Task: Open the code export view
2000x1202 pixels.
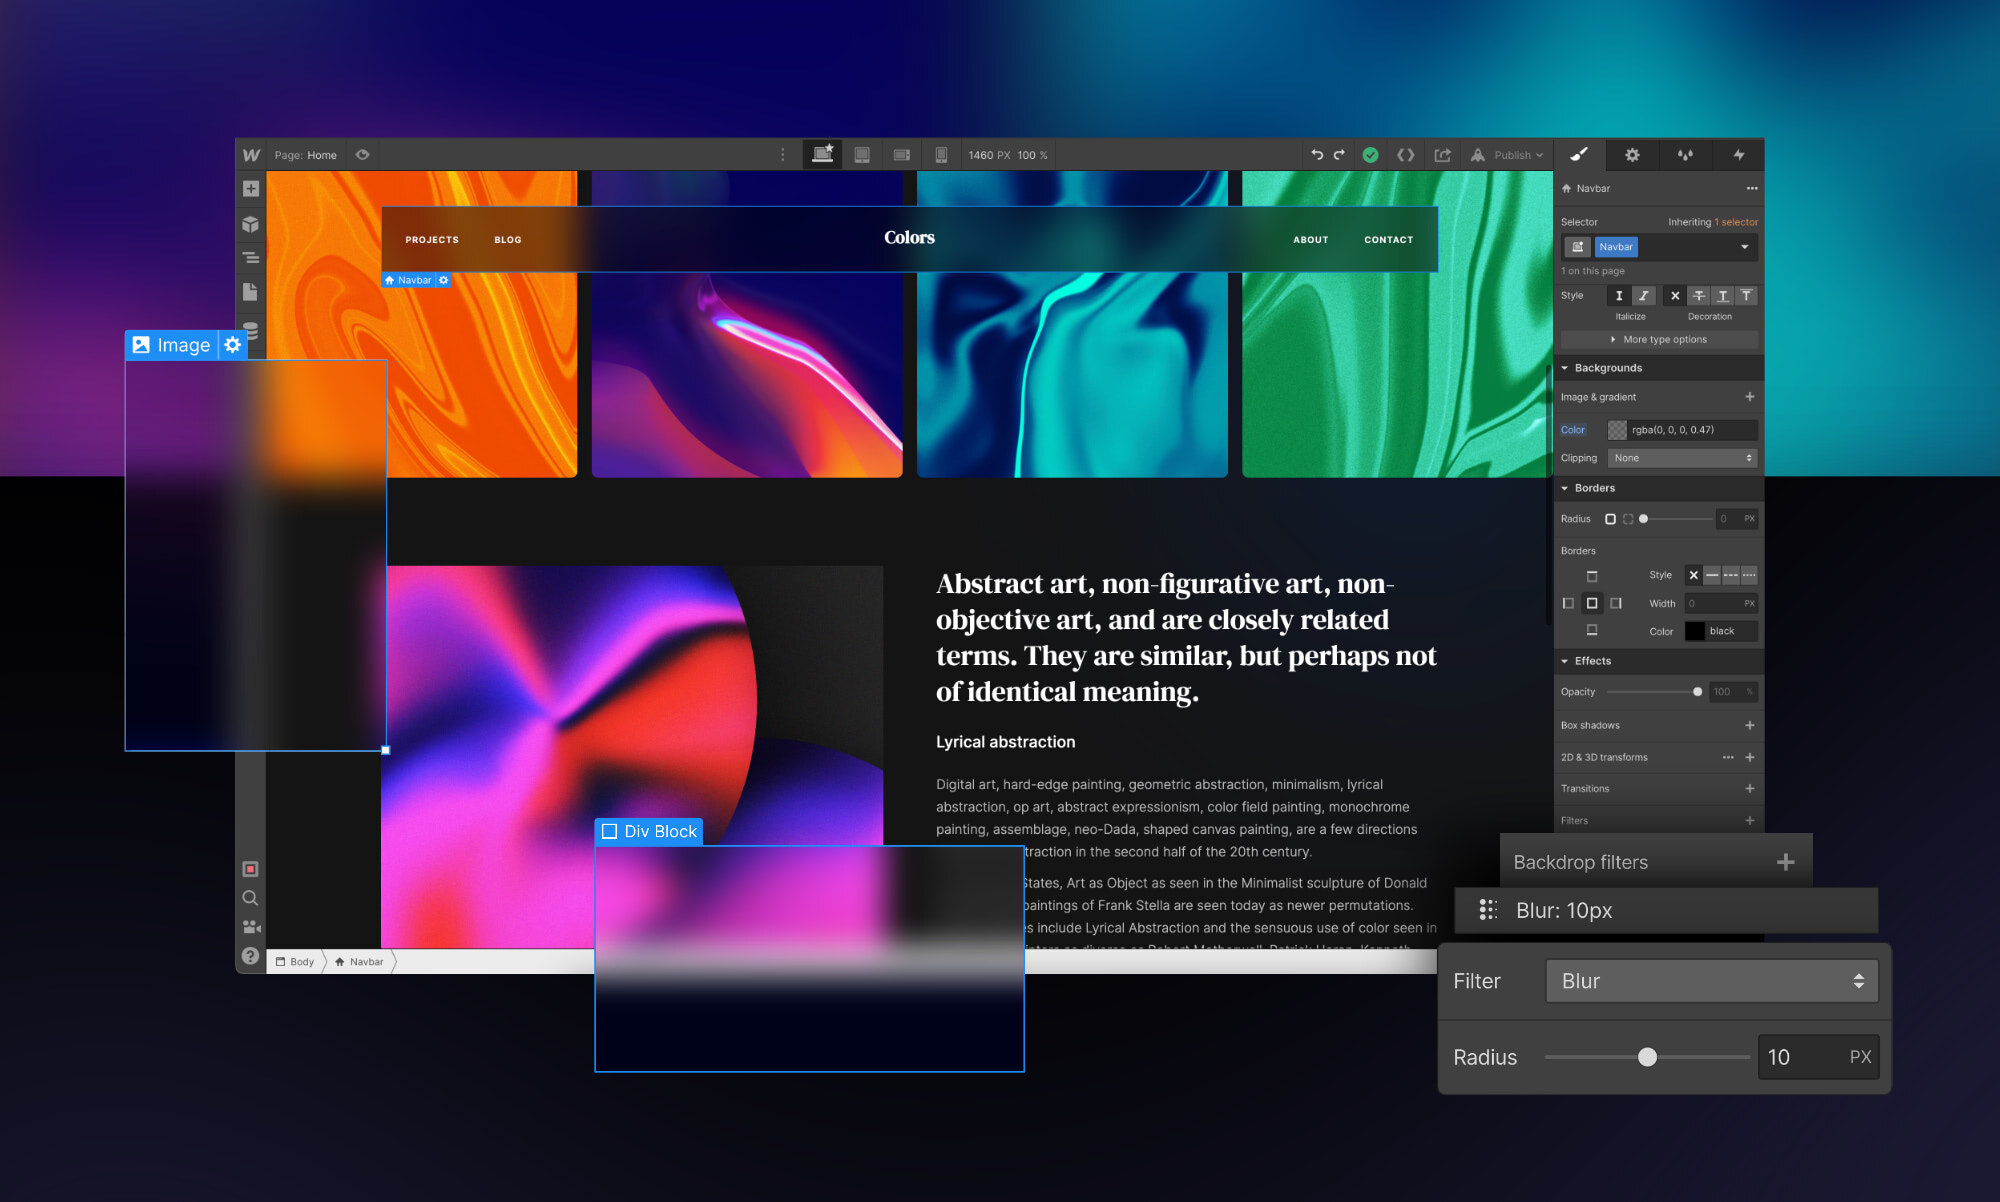Action: pyautogui.click(x=1405, y=154)
